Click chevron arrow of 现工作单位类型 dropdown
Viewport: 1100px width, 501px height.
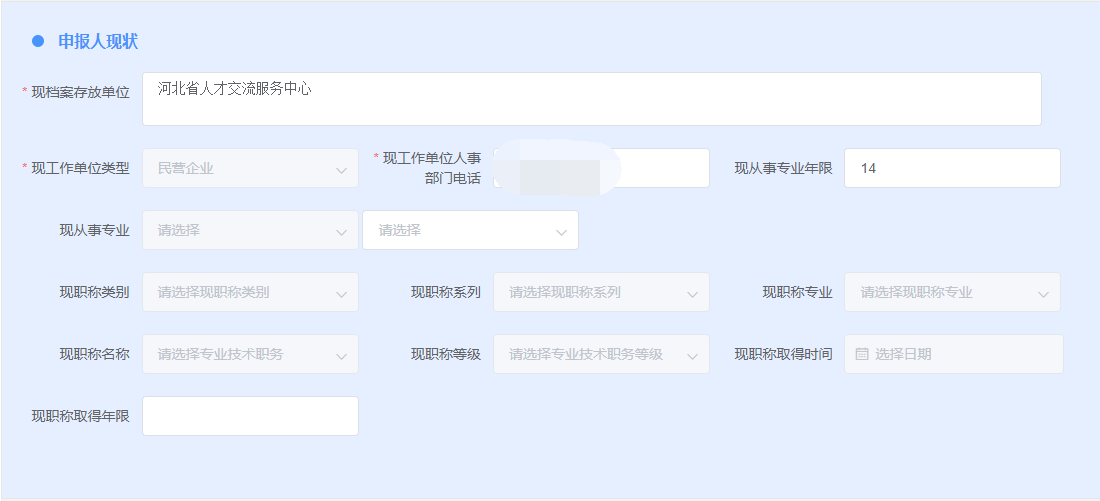click(341, 169)
